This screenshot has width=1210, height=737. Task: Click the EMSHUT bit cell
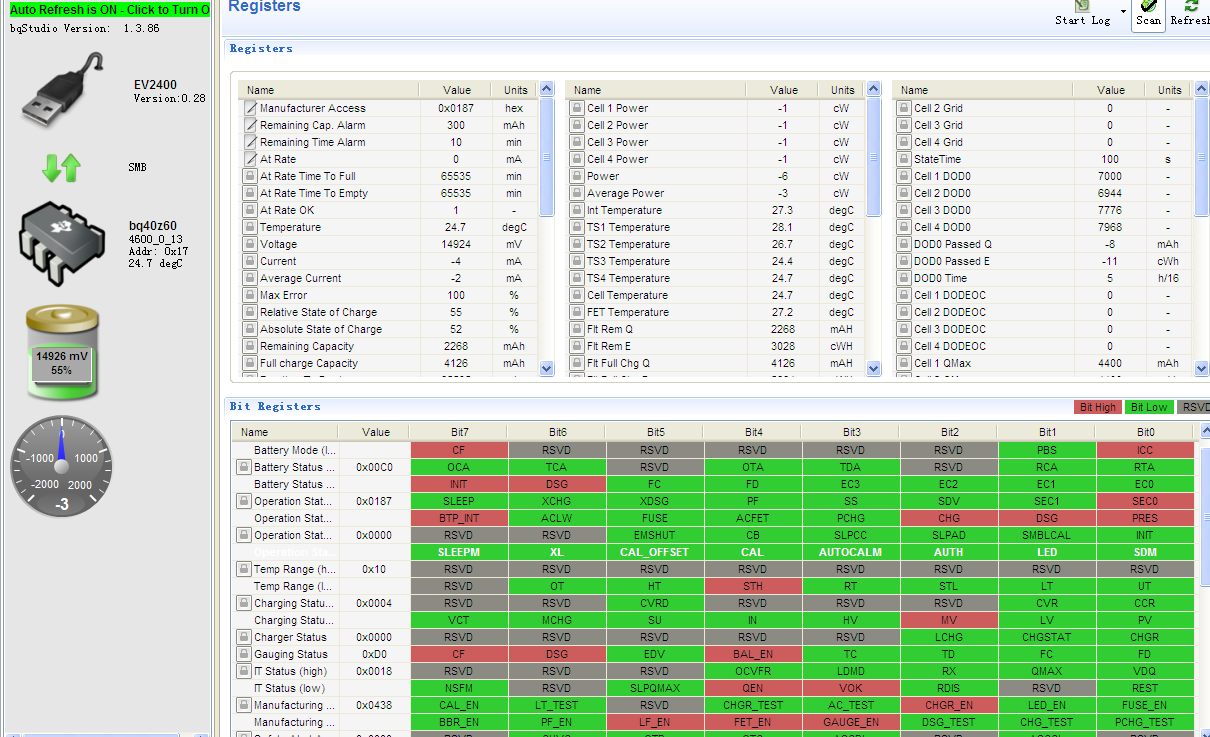655,535
